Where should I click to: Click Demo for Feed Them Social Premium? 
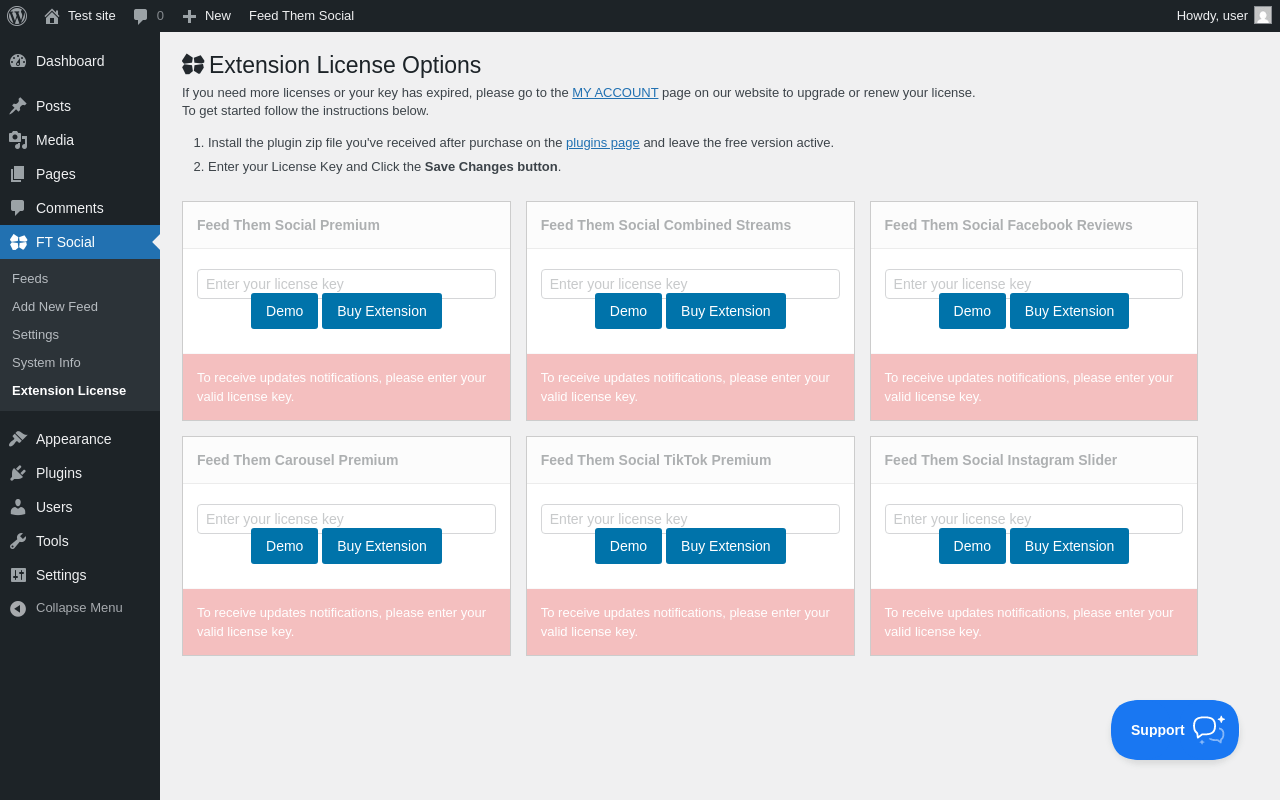pyautogui.click(x=284, y=311)
